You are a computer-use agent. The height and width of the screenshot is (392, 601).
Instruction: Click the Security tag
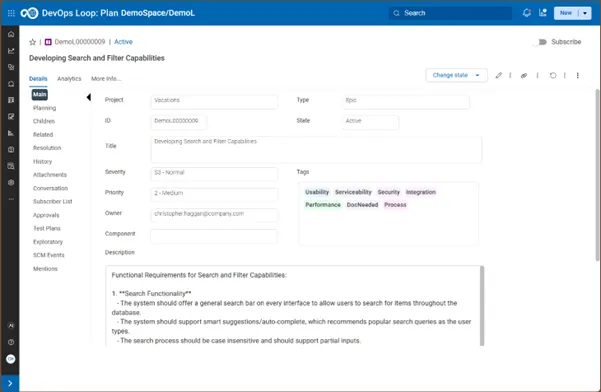point(388,192)
